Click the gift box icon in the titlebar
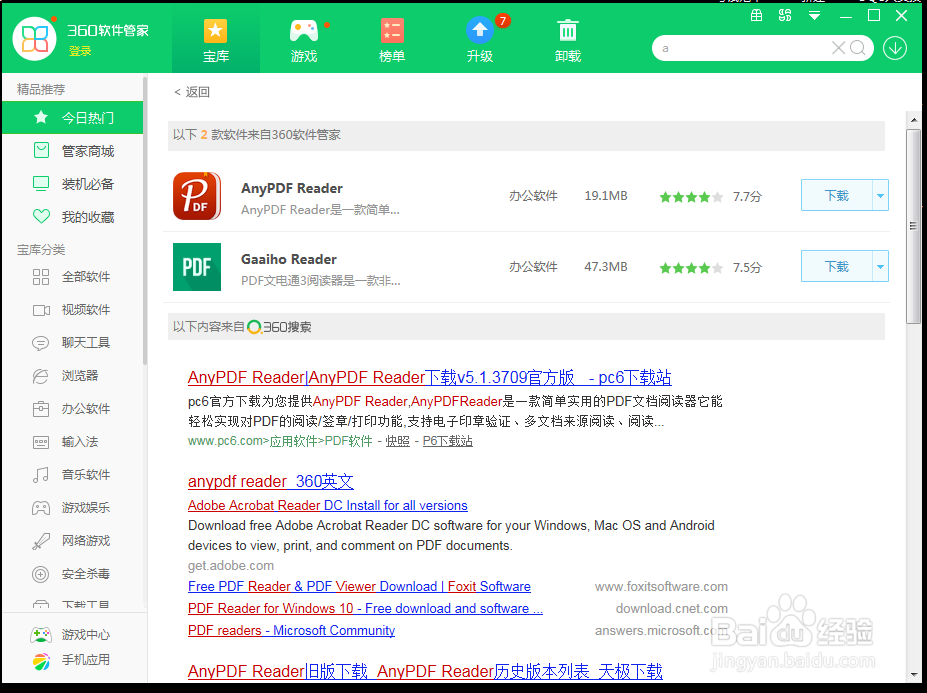This screenshot has width=927, height=693. (757, 16)
